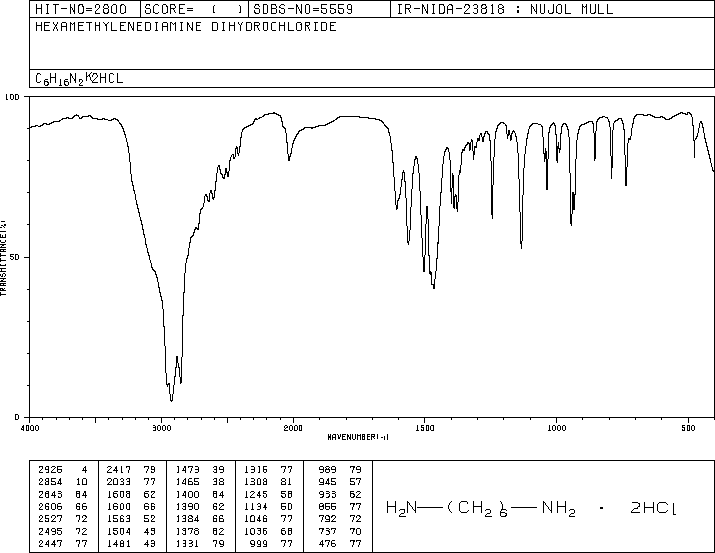
Task: Click peak table entry 2447
Action: (50, 544)
